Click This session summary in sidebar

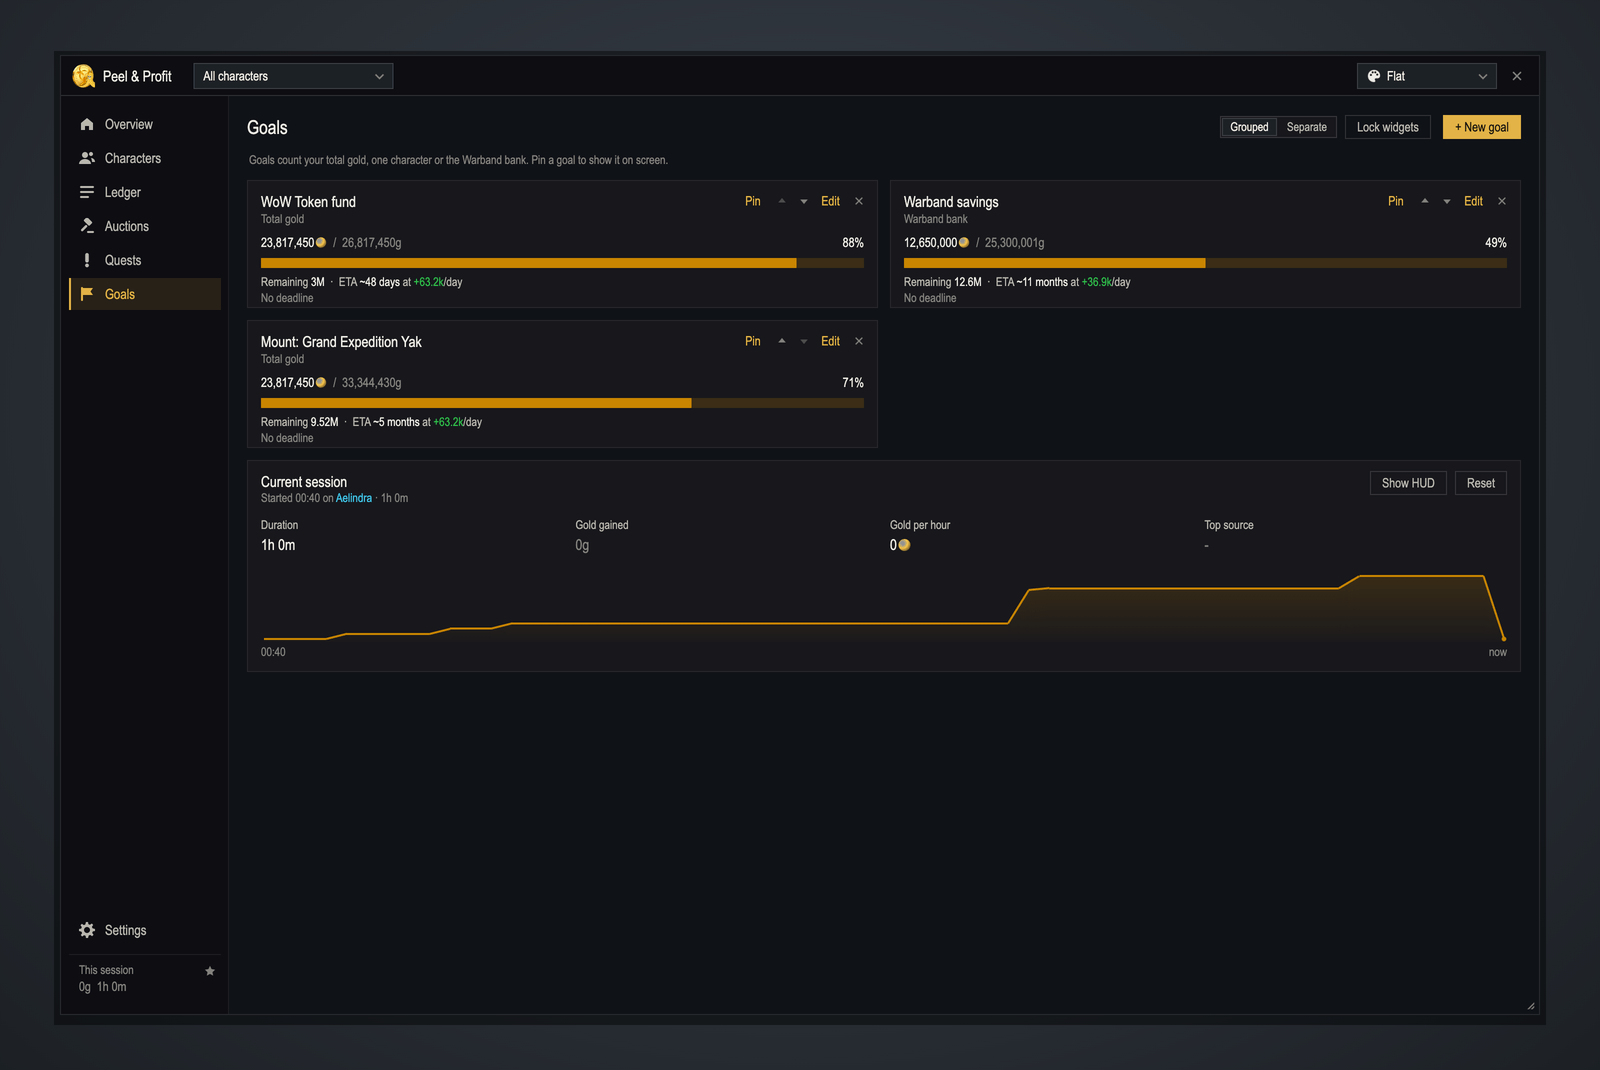(145, 978)
